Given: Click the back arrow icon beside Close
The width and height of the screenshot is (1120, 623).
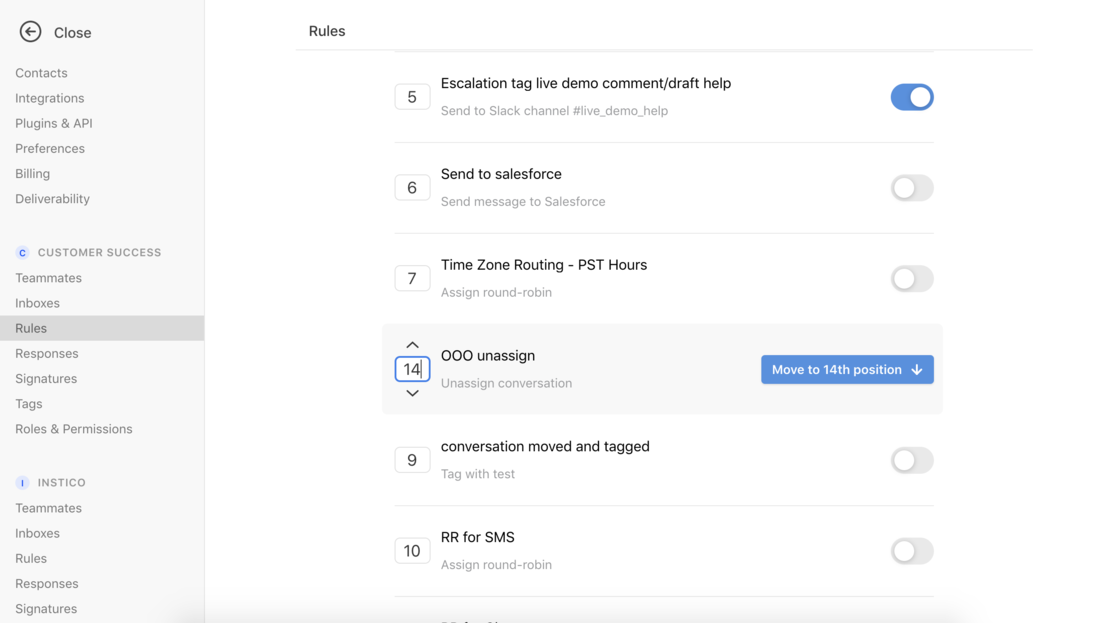Looking at the screenshot, I should tap(30, 32).
